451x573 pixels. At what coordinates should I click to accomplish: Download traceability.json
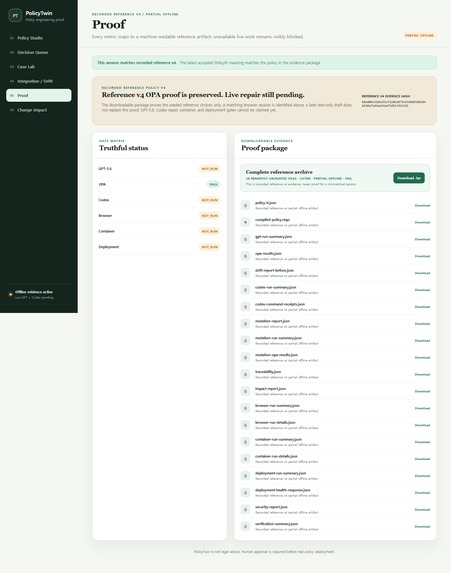(x=422, y=375)
